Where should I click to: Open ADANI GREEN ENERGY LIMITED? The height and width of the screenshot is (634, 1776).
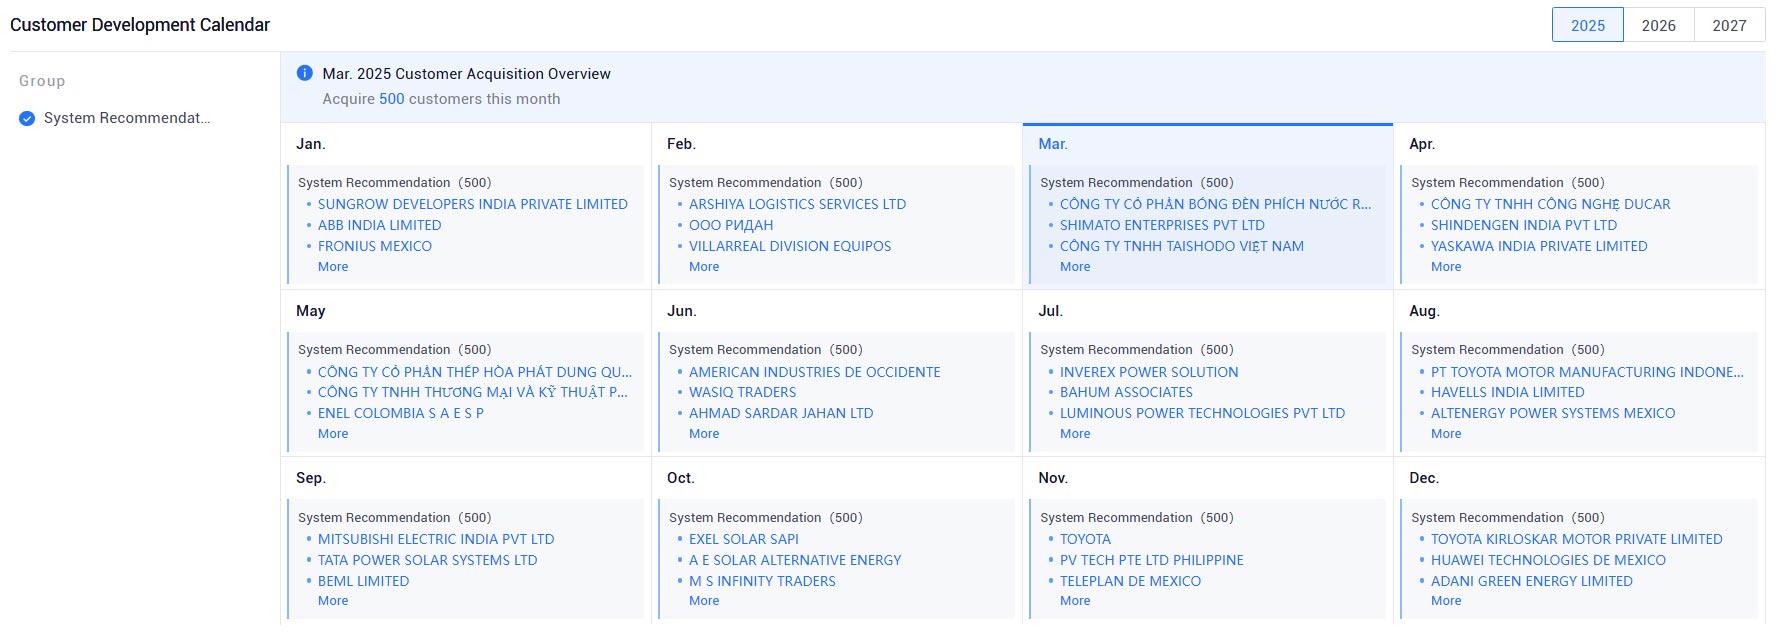pyautogui.click(x=1532, y=581)
